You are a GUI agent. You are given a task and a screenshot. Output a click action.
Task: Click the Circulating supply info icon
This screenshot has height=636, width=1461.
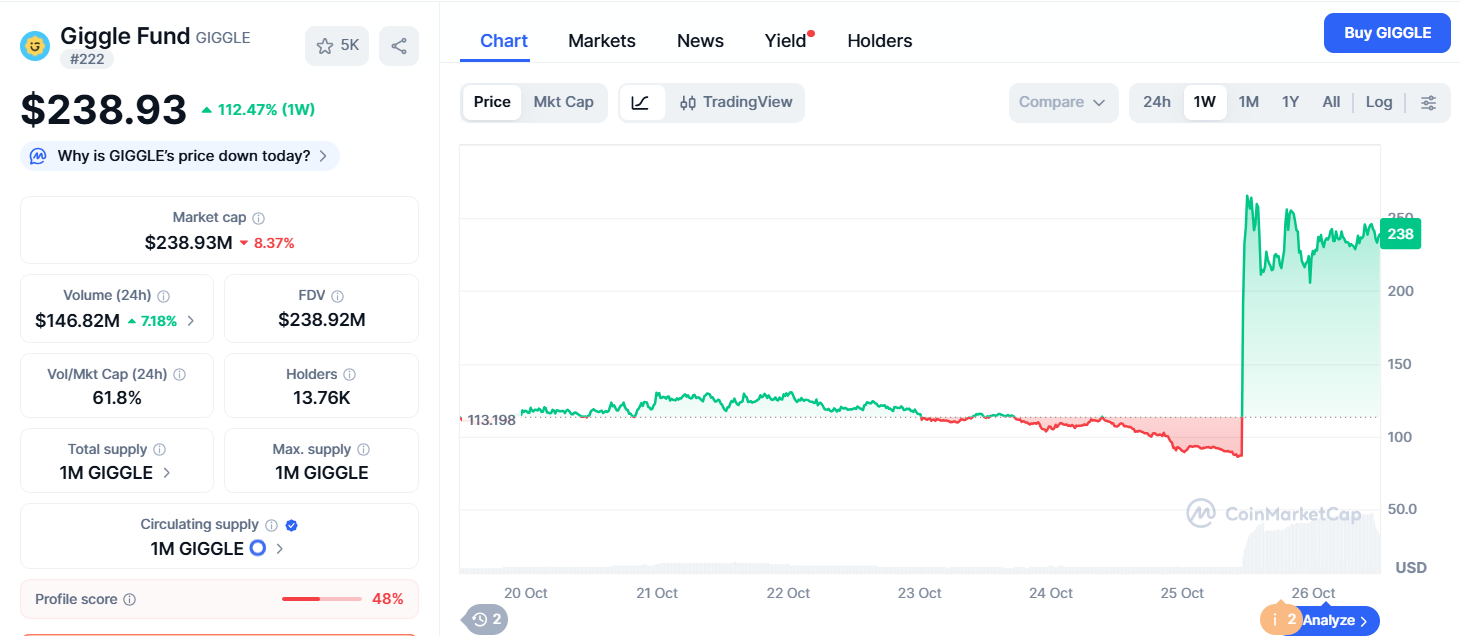(x=270, y=525)
